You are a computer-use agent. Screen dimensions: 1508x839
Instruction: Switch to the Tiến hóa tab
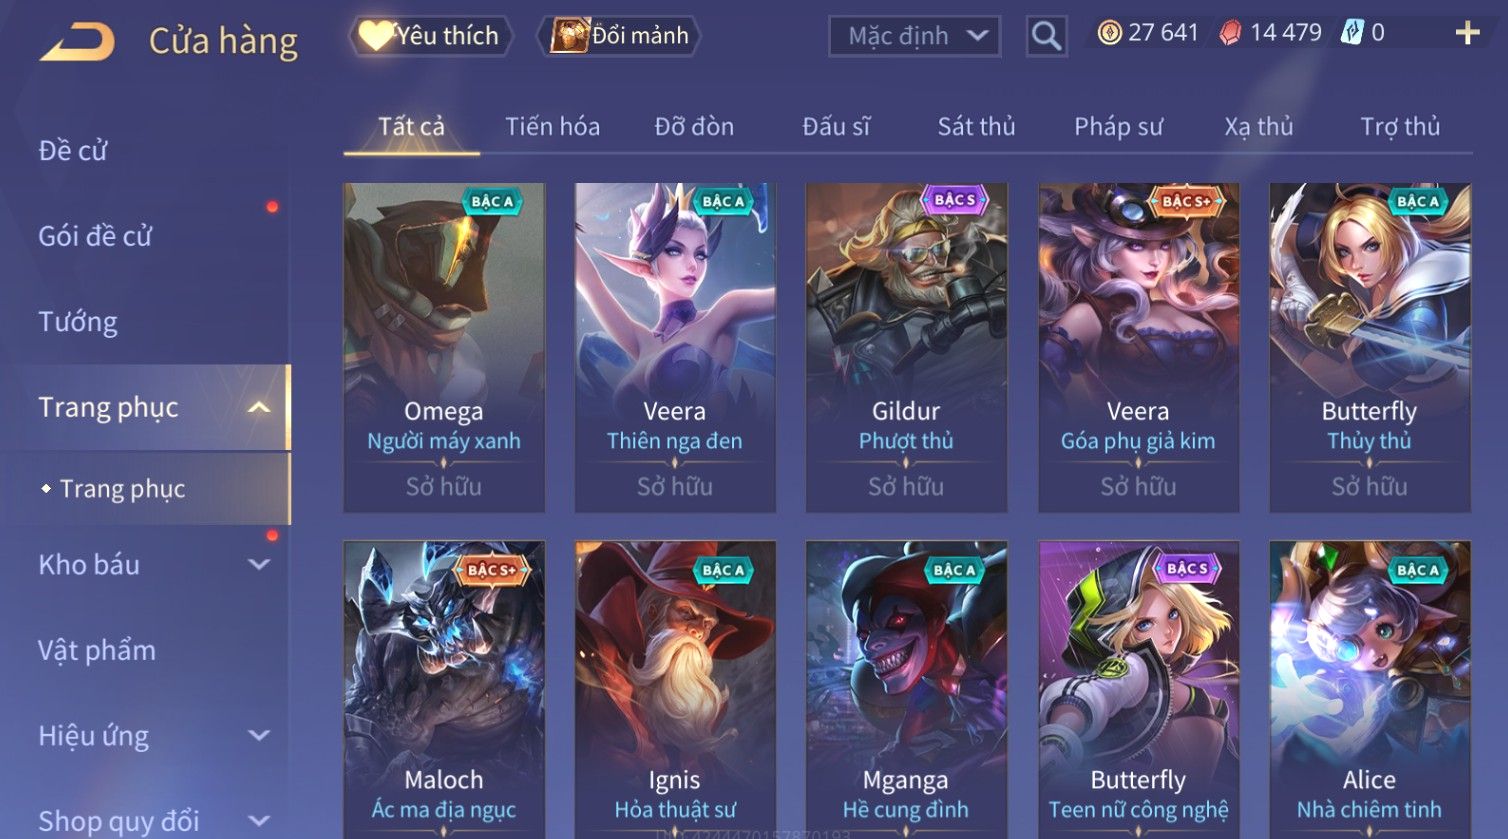pyautogui.click(x=552, y=127)
